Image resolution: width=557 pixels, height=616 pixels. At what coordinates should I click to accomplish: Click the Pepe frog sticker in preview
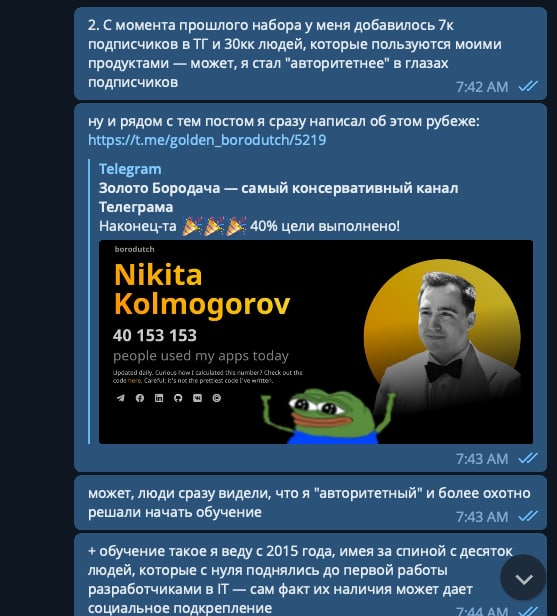(x=328, y=416)
